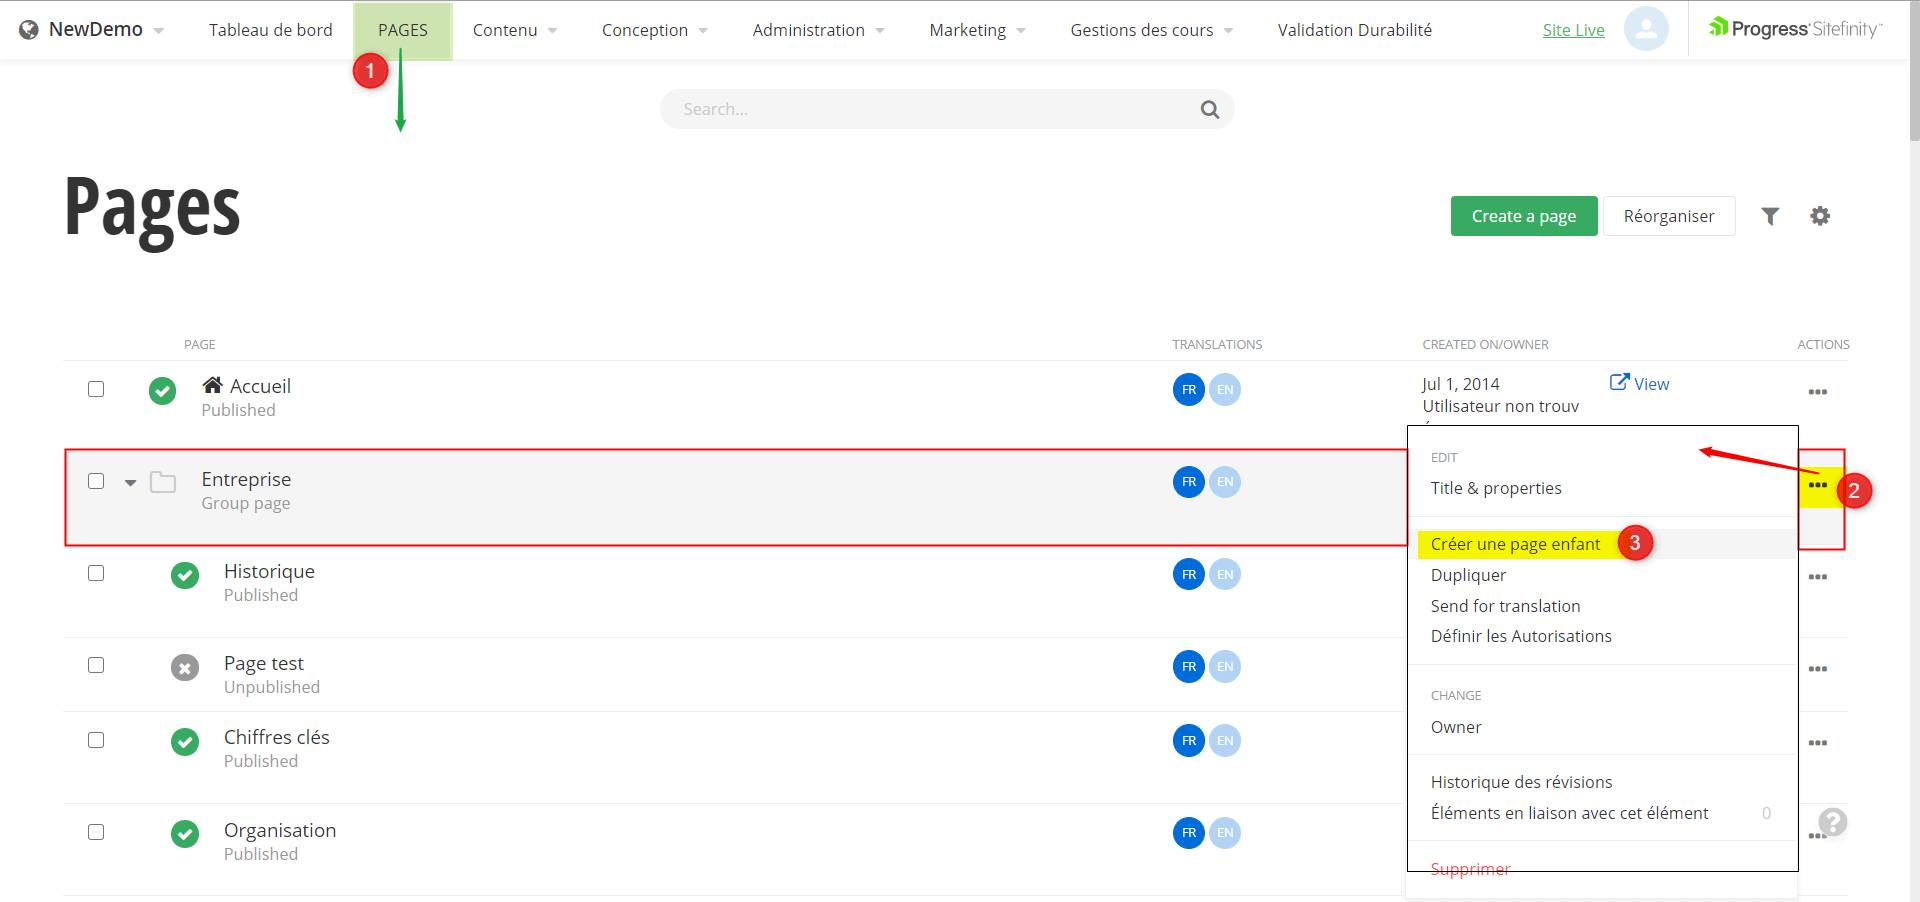
Task: Click the EN translation badge for Chiffres clés
Action: point(1225,741)
